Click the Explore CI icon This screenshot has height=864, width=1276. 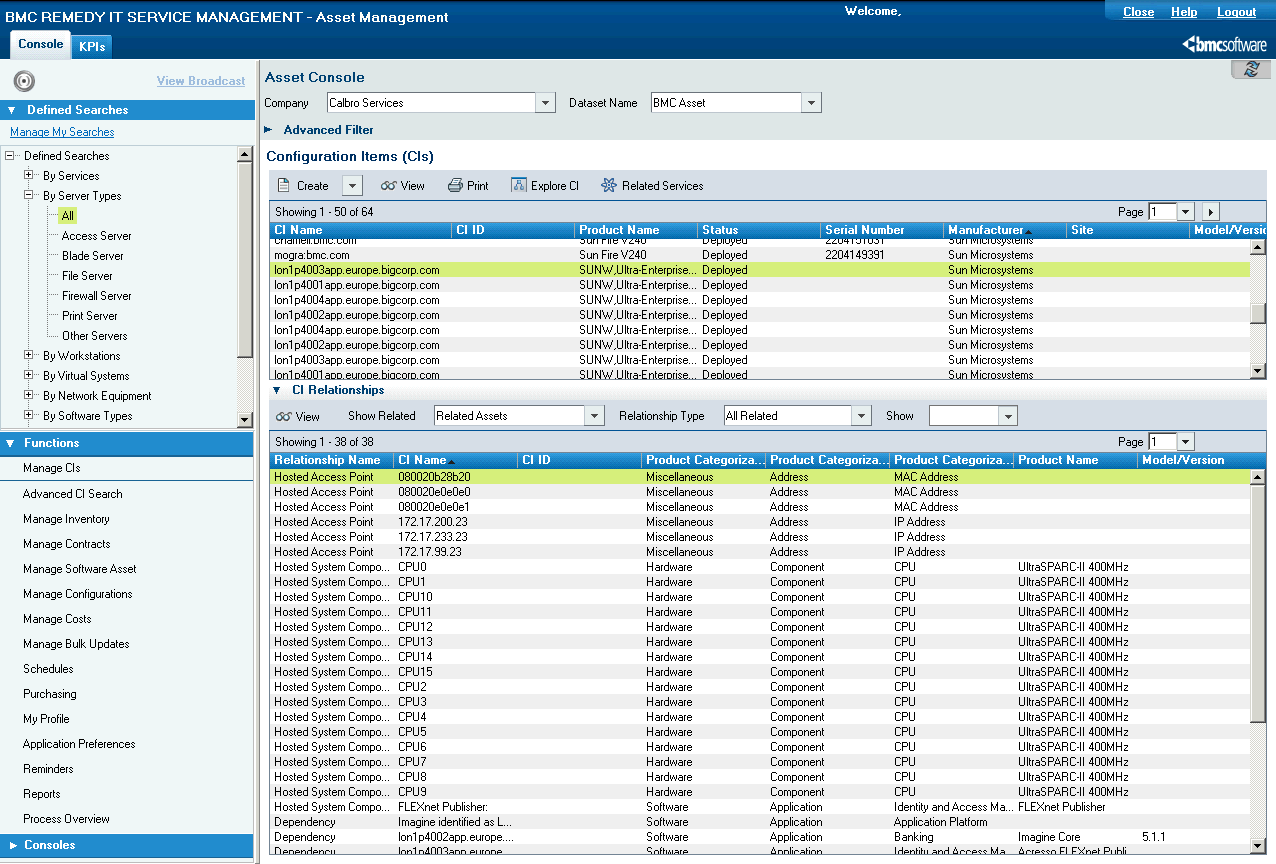click(x=518, y=185)
